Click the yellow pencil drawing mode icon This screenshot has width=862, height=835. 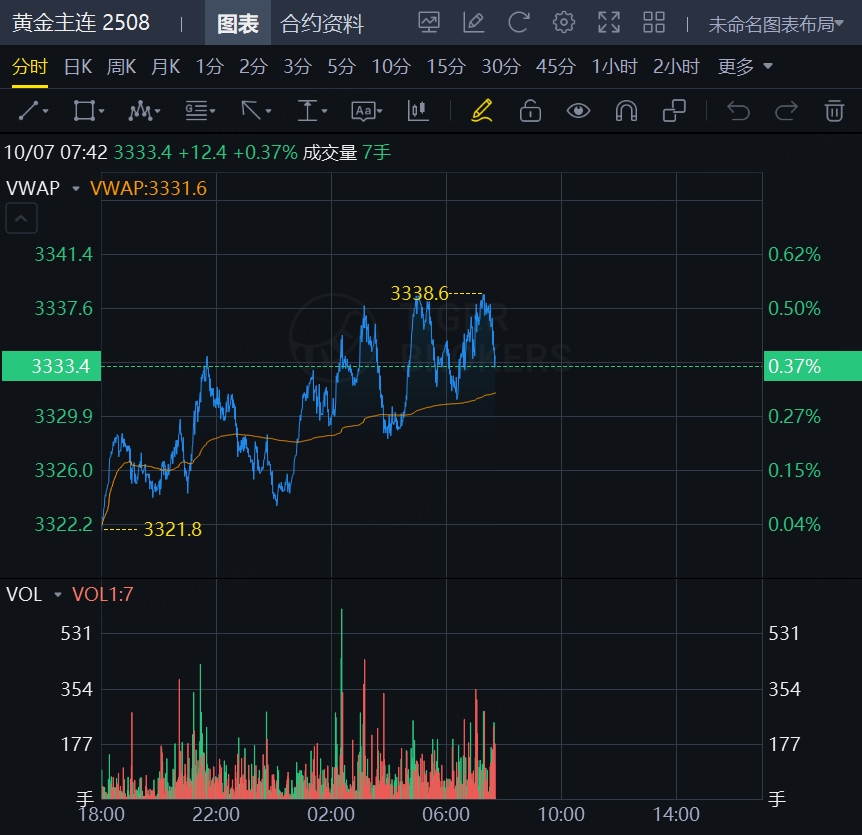482,110
